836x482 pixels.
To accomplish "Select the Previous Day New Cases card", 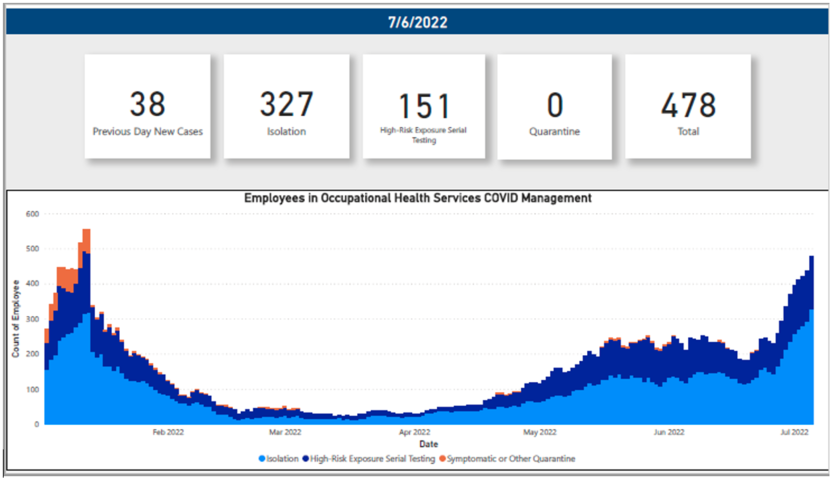I will [148, 106].
